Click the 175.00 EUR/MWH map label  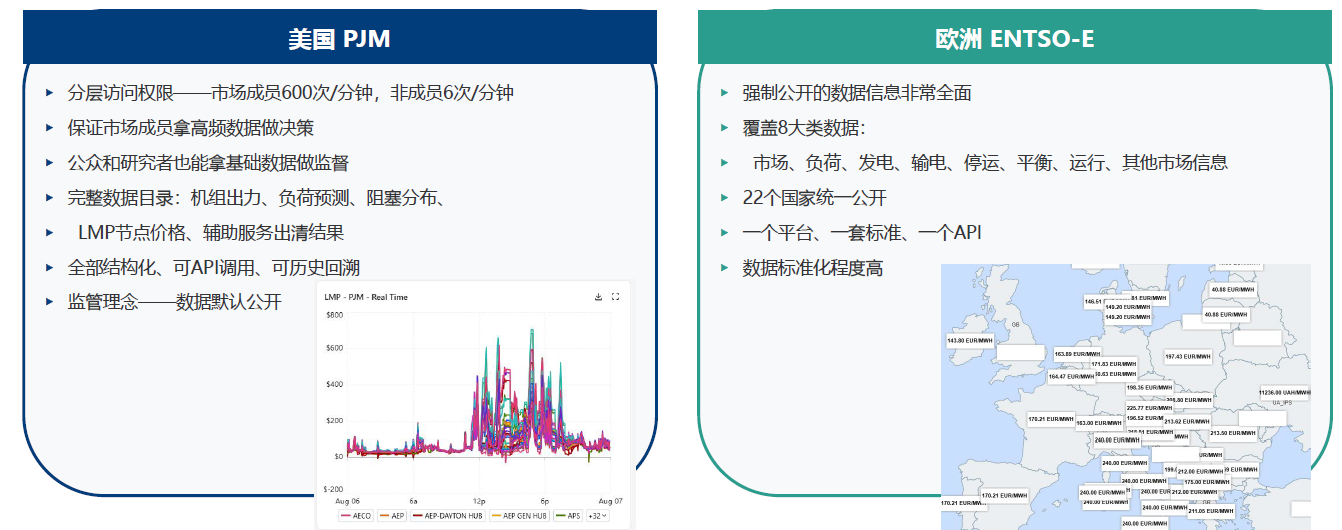1206,482
